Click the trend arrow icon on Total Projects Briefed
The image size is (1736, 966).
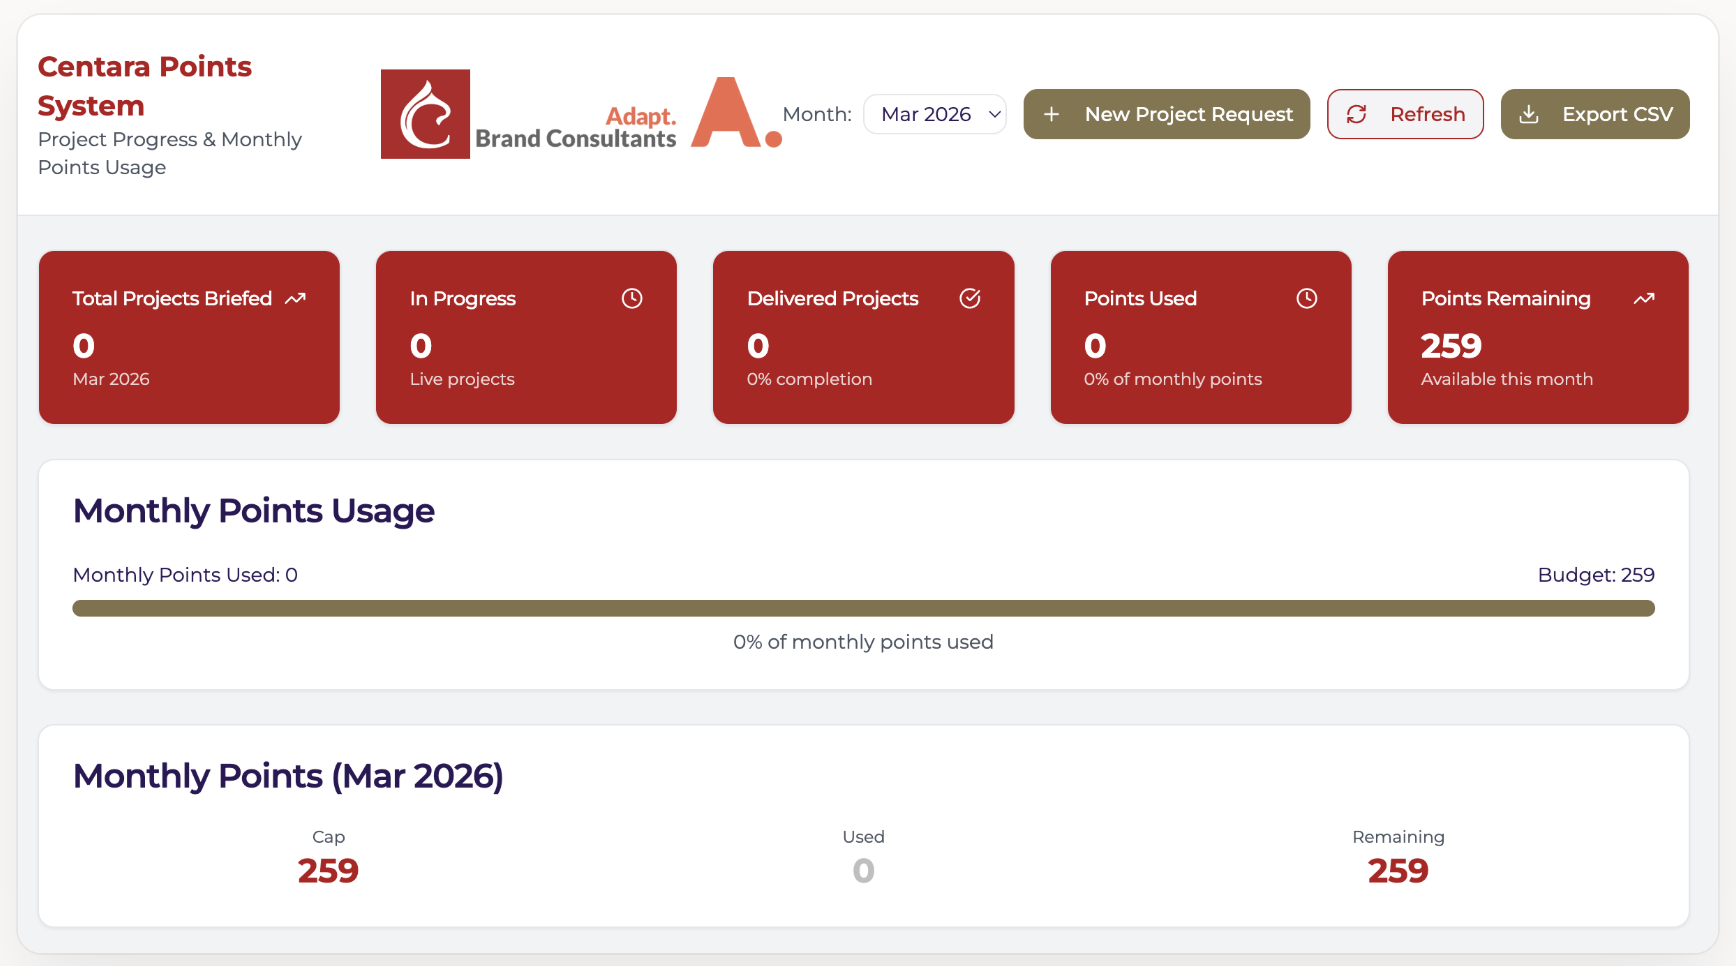(x=295, y=298)
